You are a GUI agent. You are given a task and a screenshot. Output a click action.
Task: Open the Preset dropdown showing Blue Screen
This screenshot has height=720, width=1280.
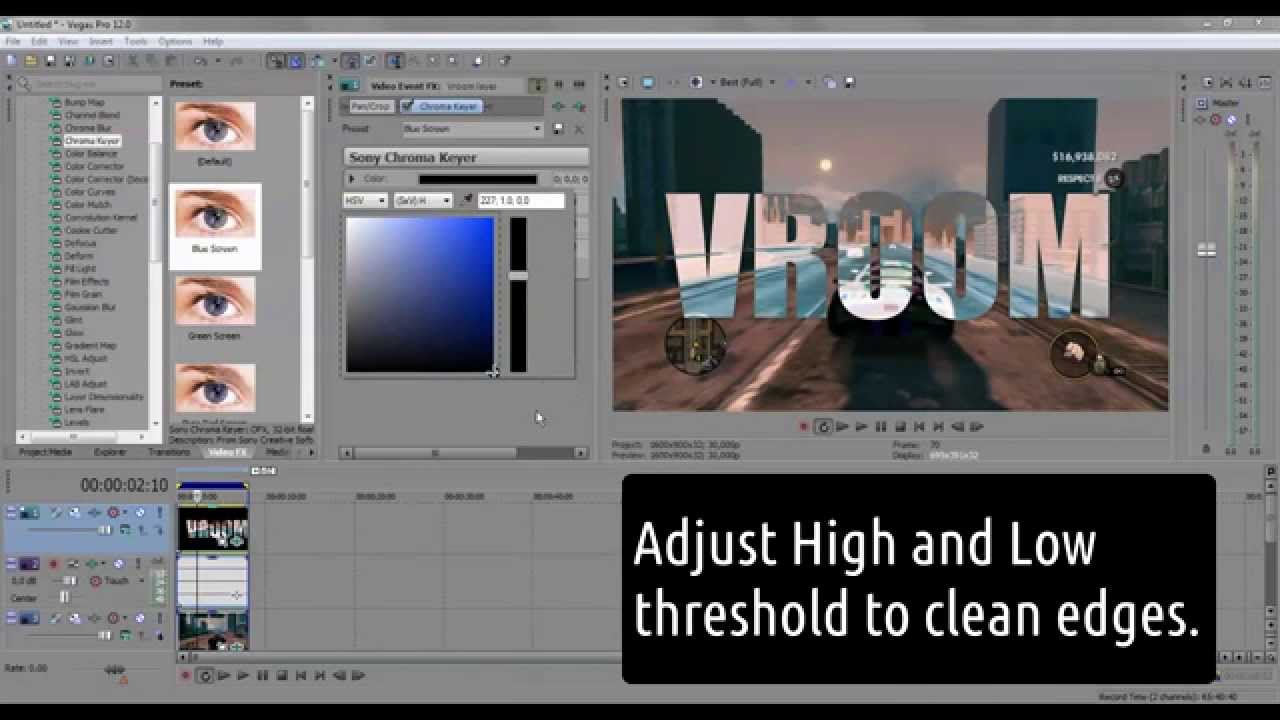(x=472, y=129)
